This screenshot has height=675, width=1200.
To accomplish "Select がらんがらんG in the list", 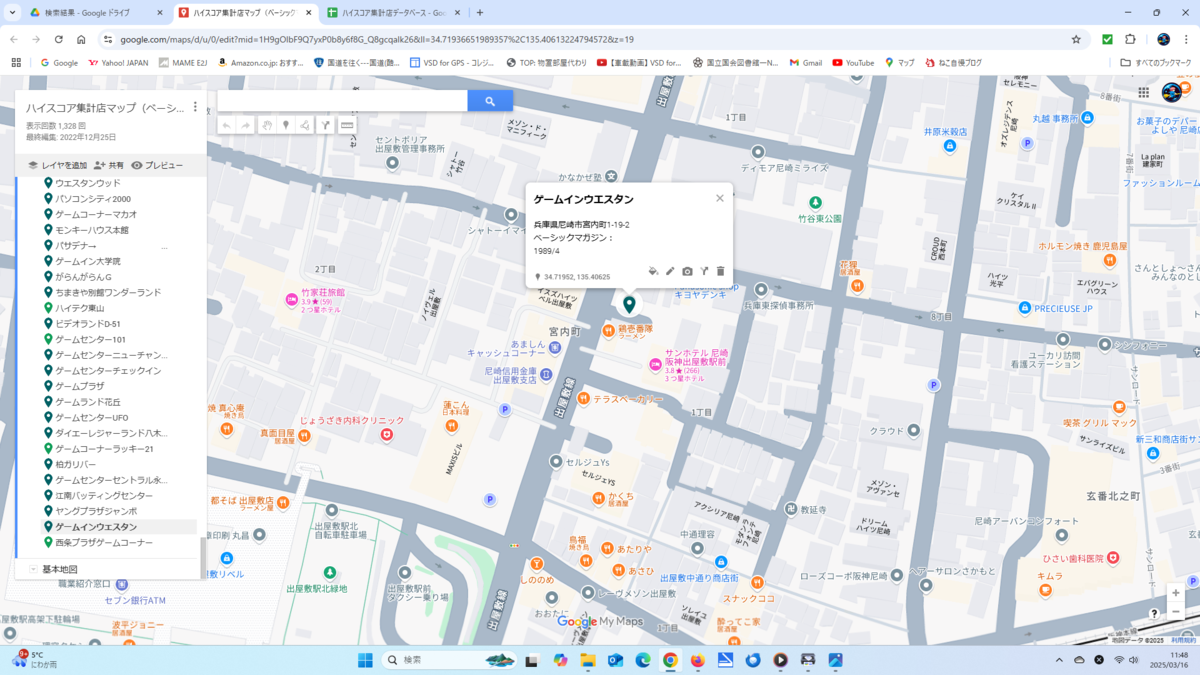I will 84,277.
